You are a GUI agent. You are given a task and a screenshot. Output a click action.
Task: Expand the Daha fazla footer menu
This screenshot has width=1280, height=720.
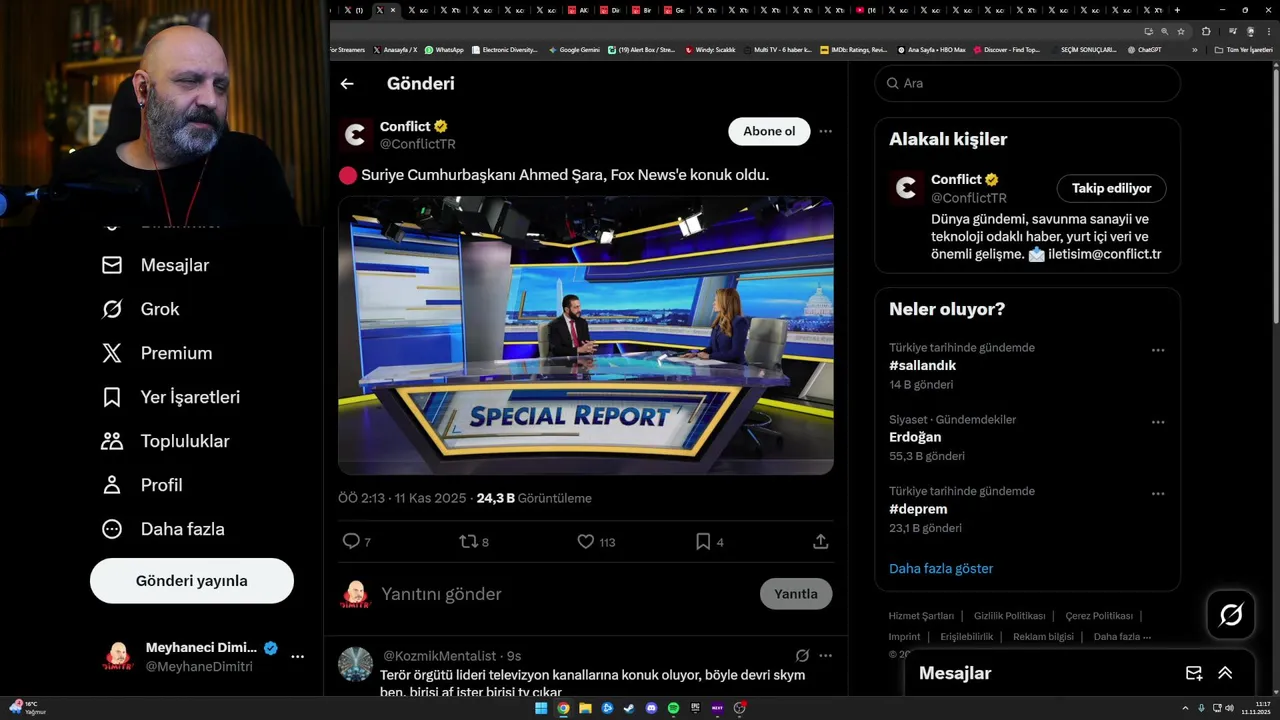point(1122,637)
